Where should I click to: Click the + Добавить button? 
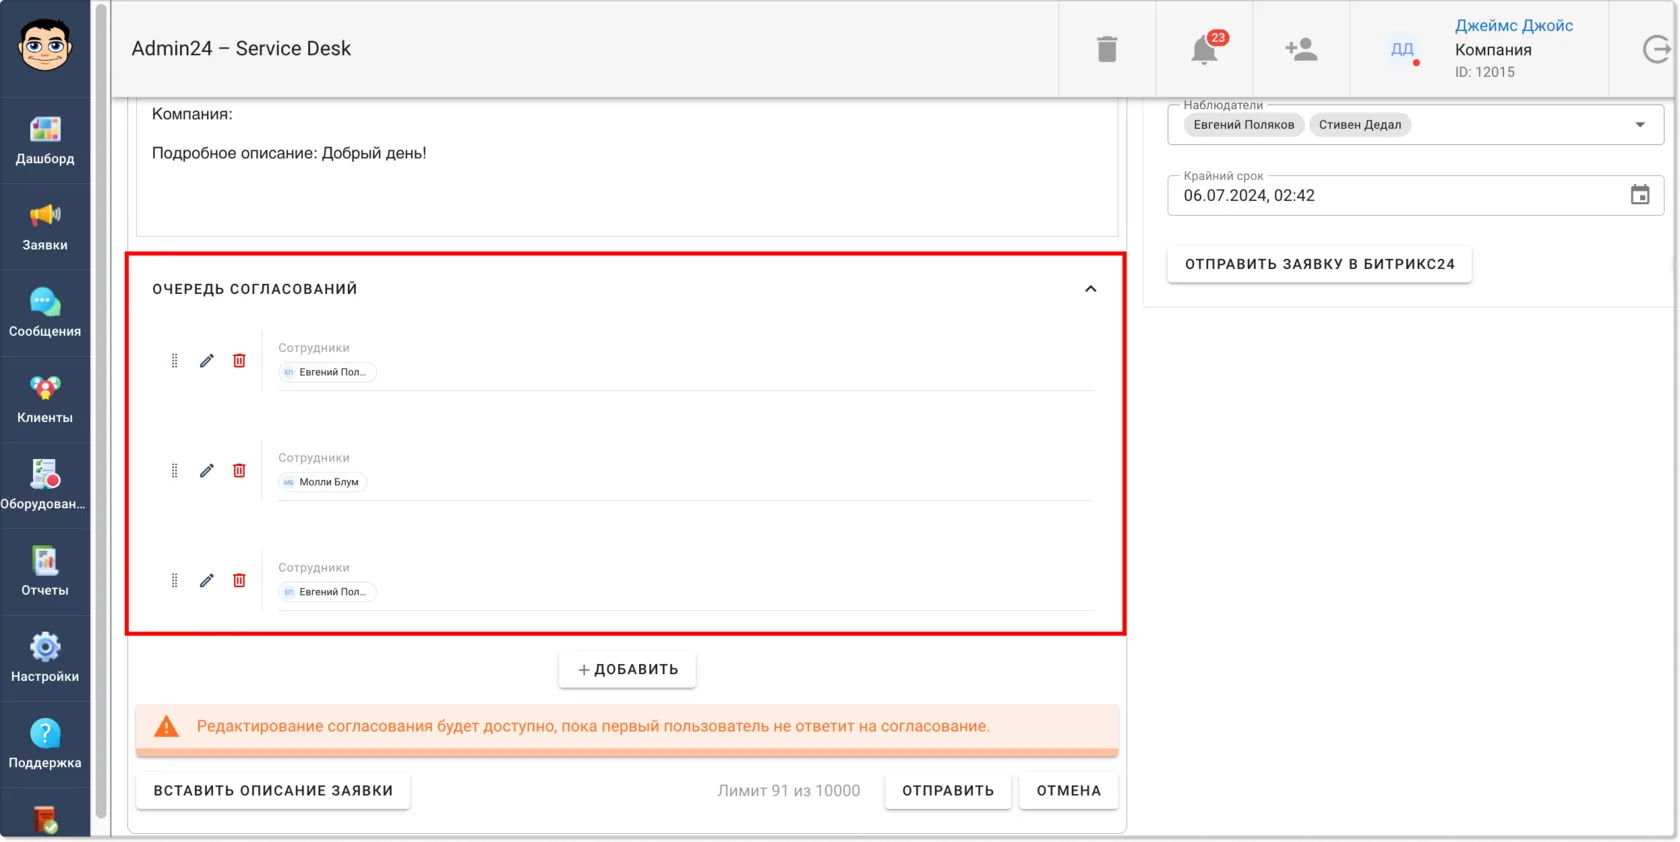[x=627, y=669]
